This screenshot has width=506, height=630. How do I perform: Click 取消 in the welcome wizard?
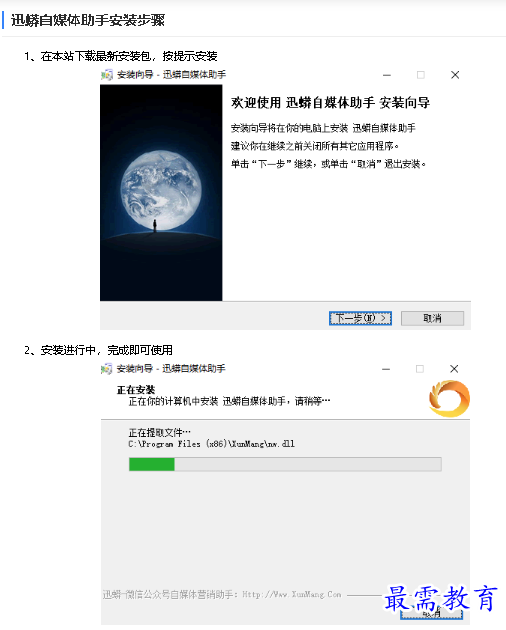click(432, 318)
